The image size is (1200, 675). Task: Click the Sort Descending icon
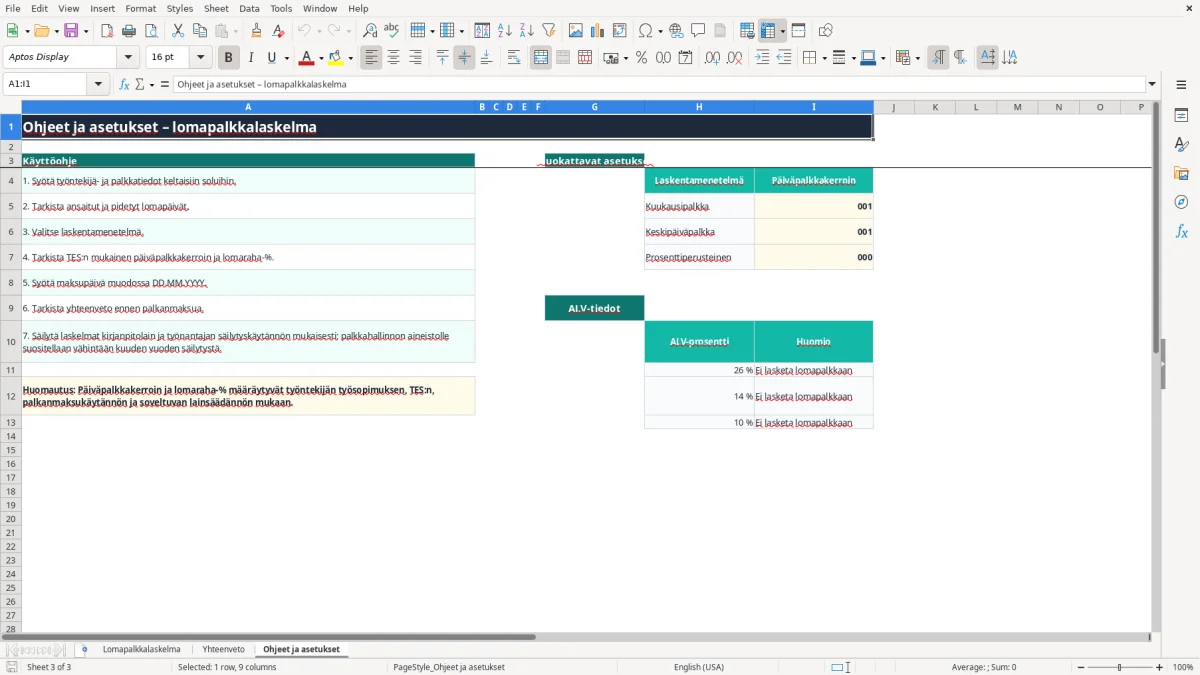tap(526, 31)
